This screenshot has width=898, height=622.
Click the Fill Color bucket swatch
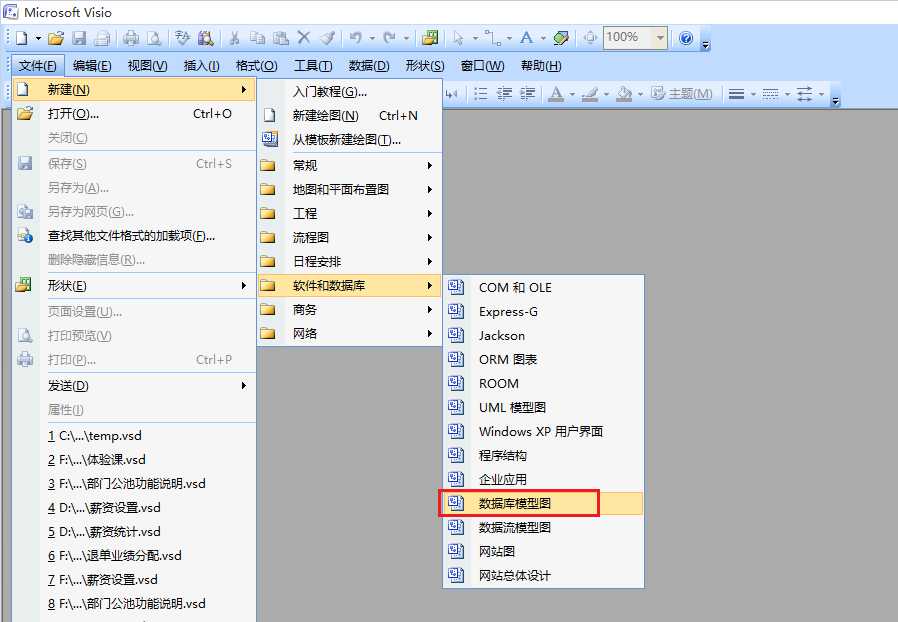(x=624, y=94)
